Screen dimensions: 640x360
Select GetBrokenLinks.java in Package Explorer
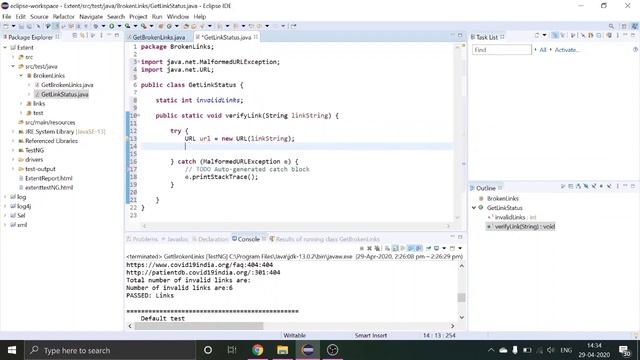[x=67, y=85]
